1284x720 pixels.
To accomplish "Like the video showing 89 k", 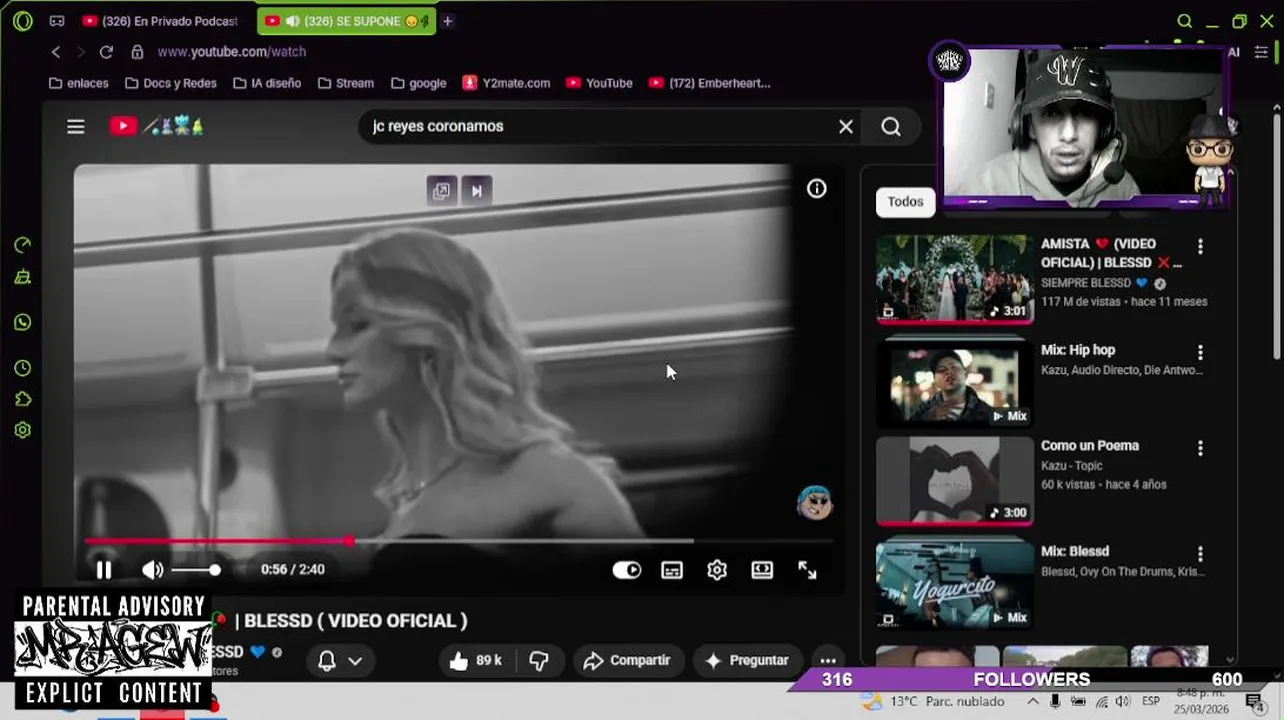I will click(476, 660).
